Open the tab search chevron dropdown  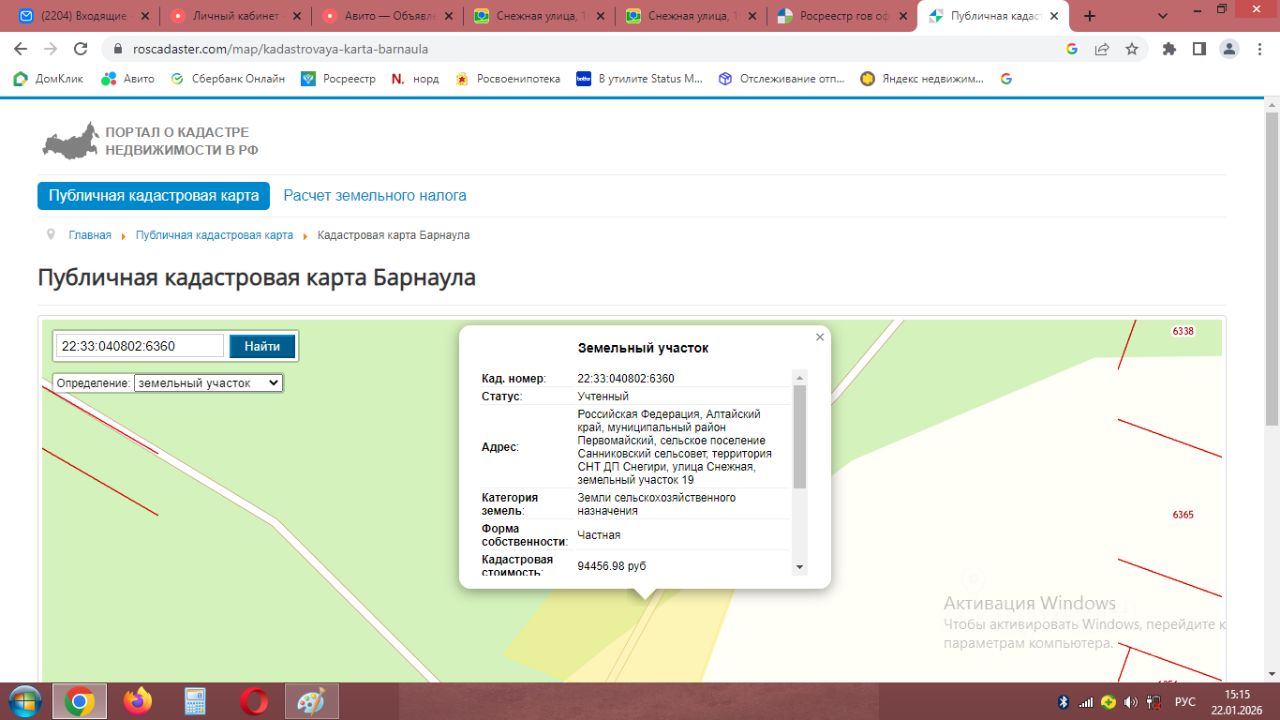pos(1163,16)
